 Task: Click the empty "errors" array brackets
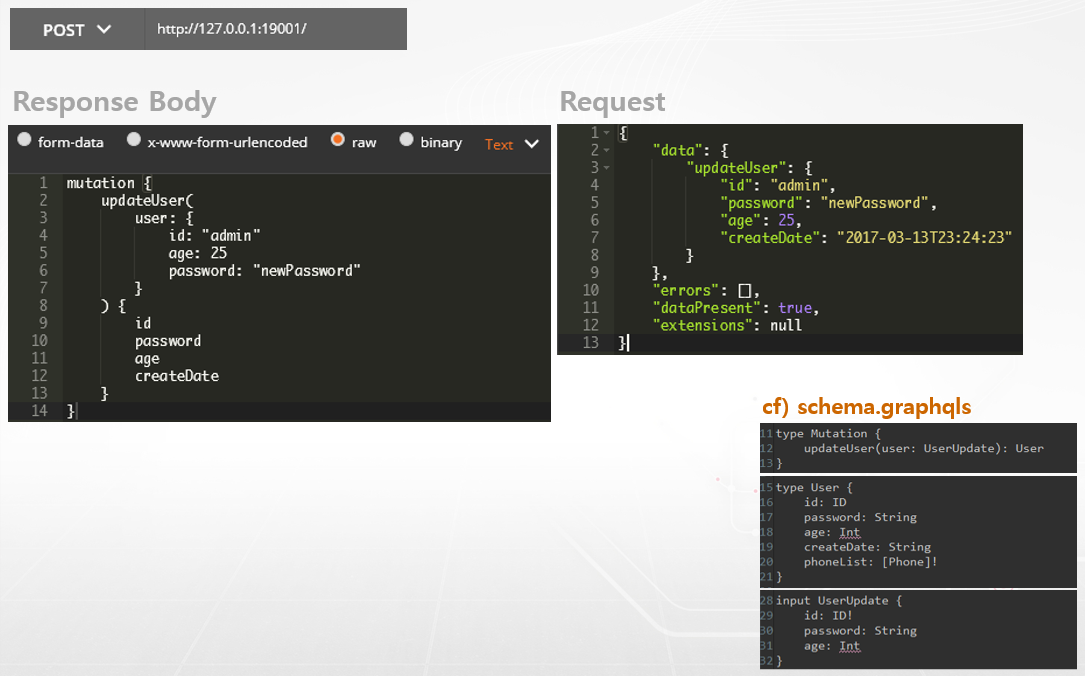pyautogui.click(x=744, y=291)
